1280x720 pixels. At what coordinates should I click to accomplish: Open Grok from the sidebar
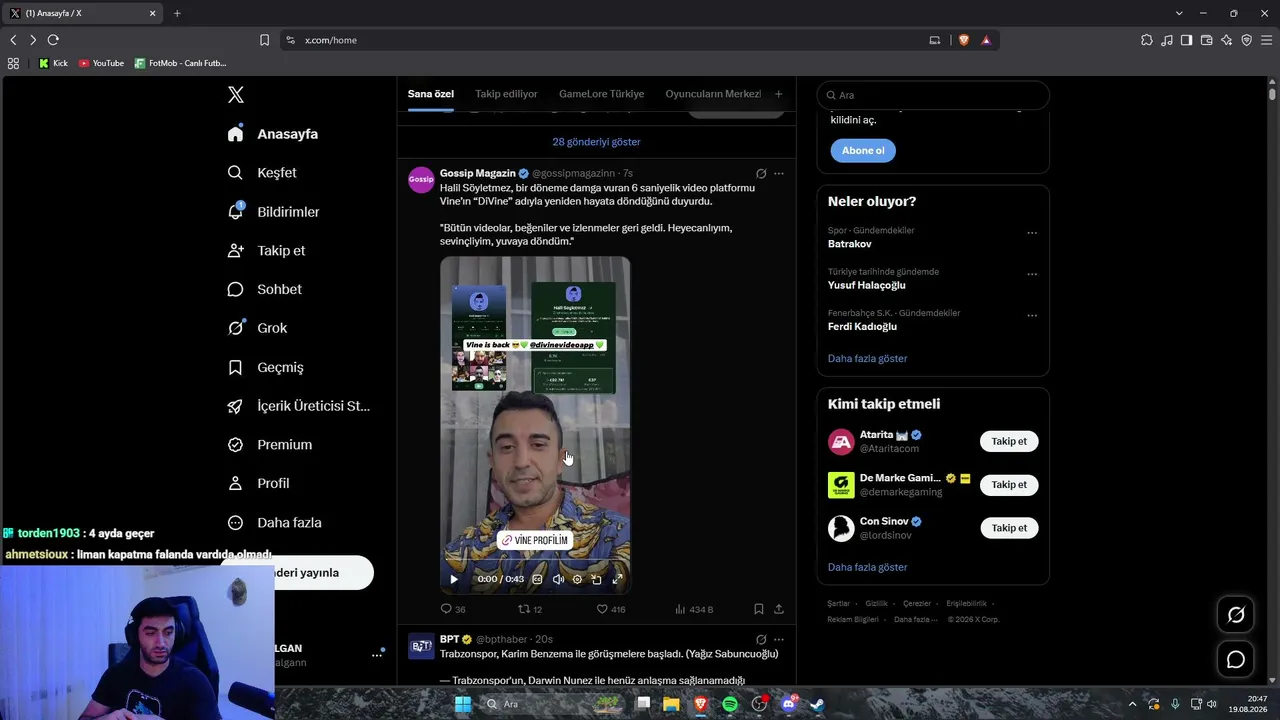coord(257,328)
